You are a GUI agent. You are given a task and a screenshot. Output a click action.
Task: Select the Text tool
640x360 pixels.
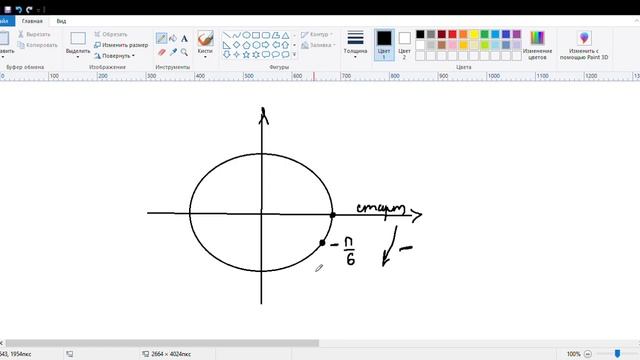pyautogui.click(x=184, y=39)
